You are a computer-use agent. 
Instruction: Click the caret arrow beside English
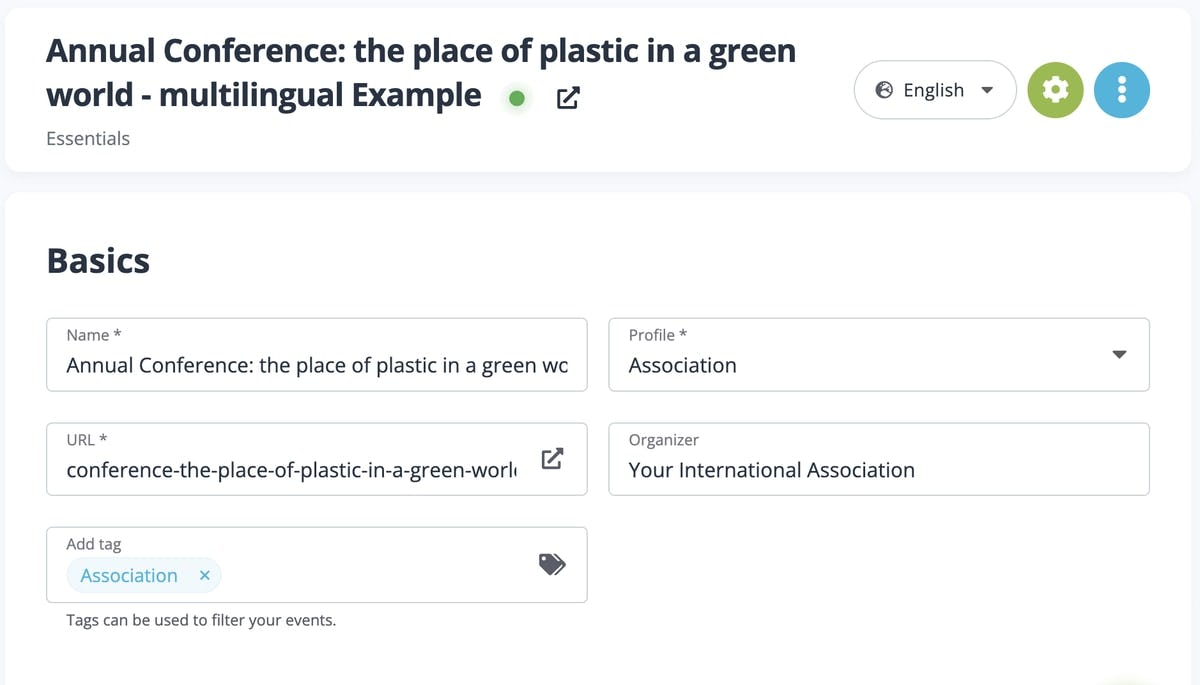point(987,91)
